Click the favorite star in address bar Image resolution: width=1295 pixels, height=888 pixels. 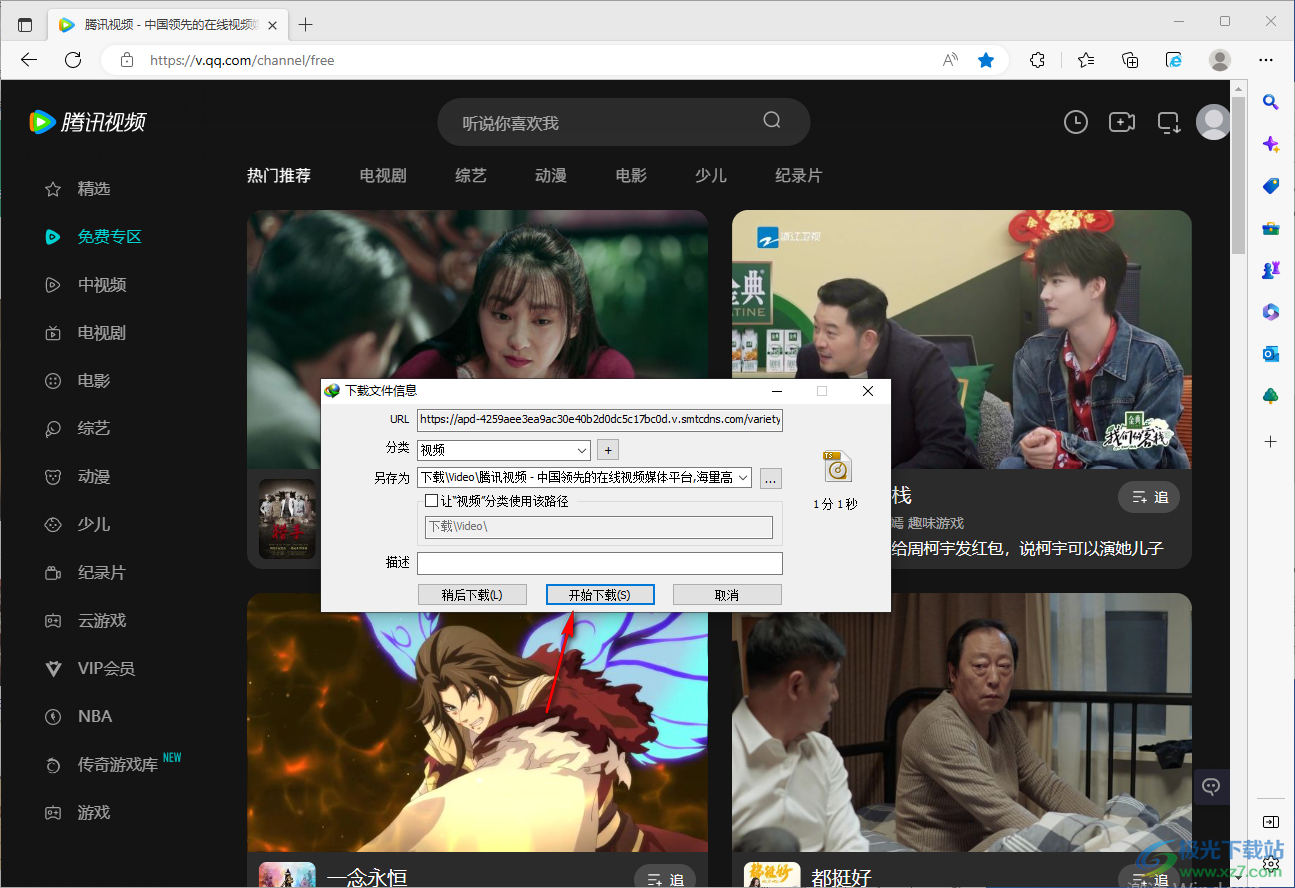(x=986, y=60)
